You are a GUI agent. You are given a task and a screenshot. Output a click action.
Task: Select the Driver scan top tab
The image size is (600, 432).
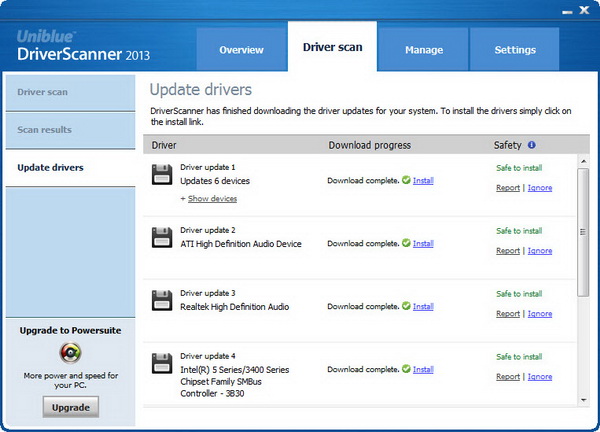[x=333, y=47]
